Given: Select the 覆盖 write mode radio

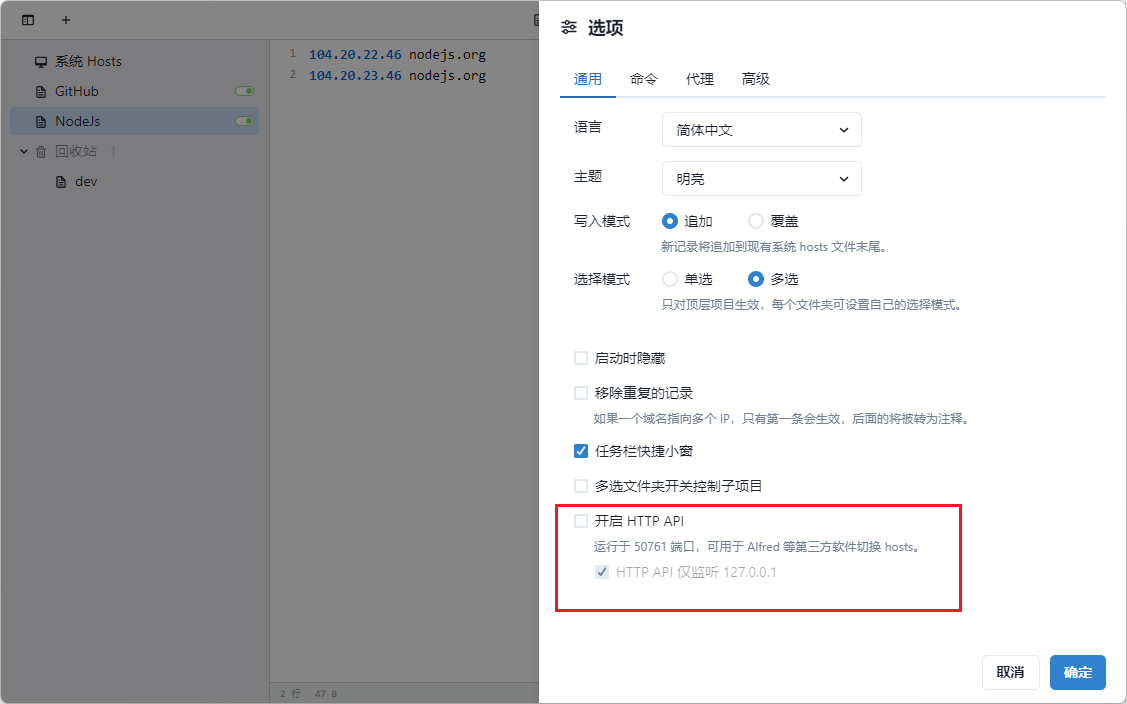Looking at the screenshot, I should pyautogui.click(x=756, y=221).
